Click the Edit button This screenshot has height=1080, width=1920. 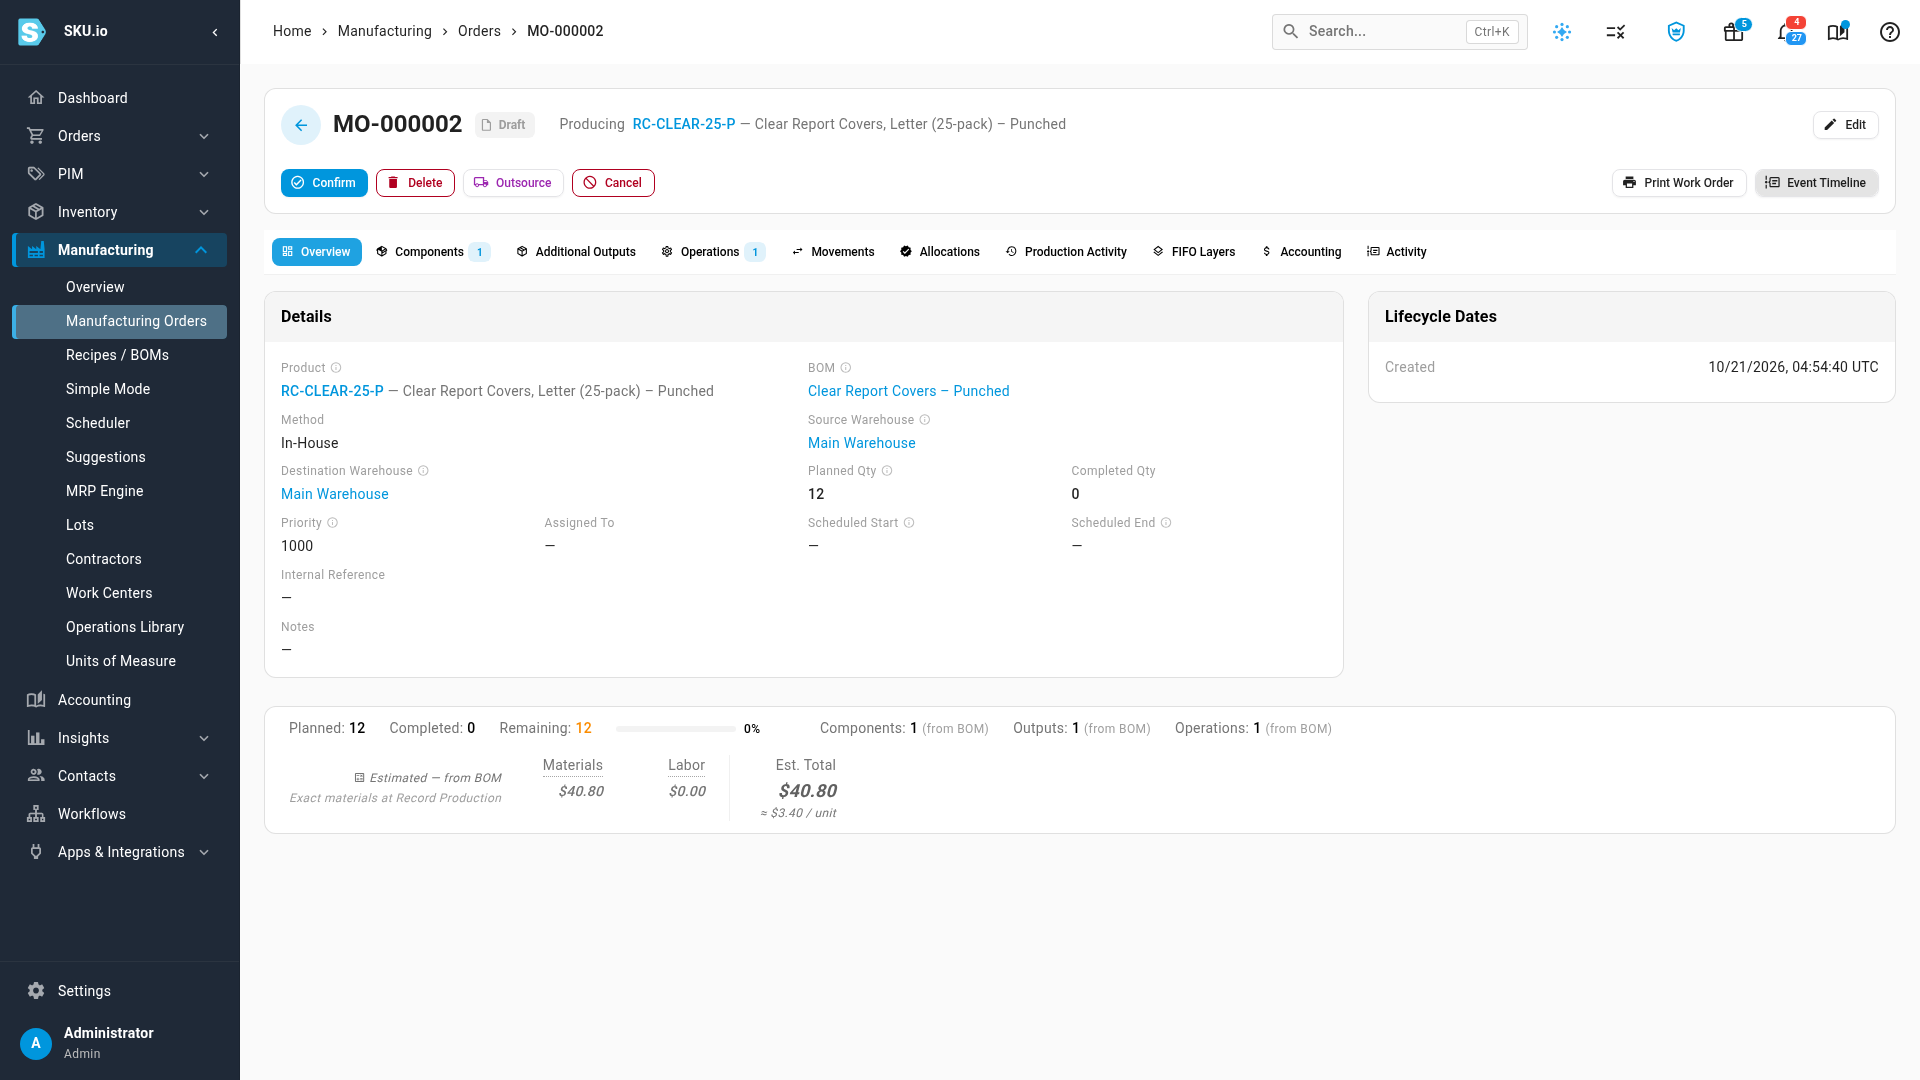(1846, 125)
